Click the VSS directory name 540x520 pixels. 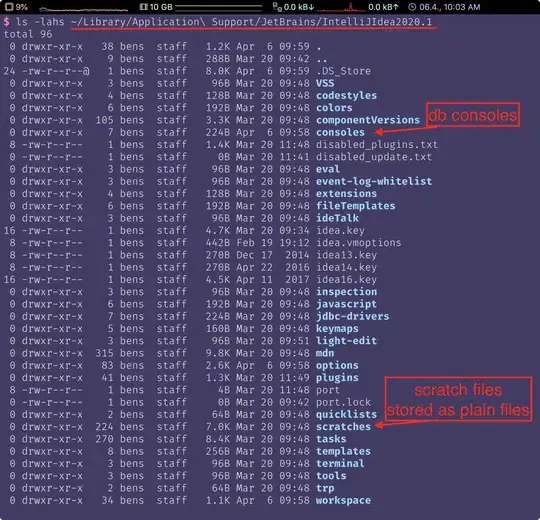point(325,83)
